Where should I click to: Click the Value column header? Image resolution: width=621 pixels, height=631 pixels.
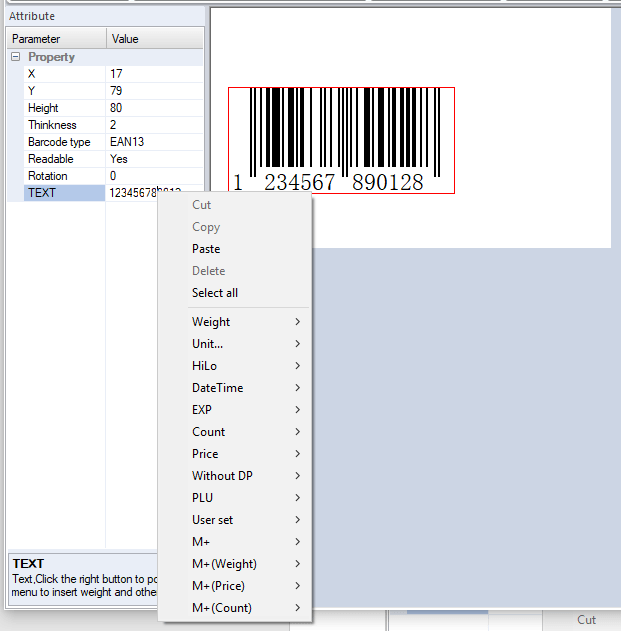155,39
